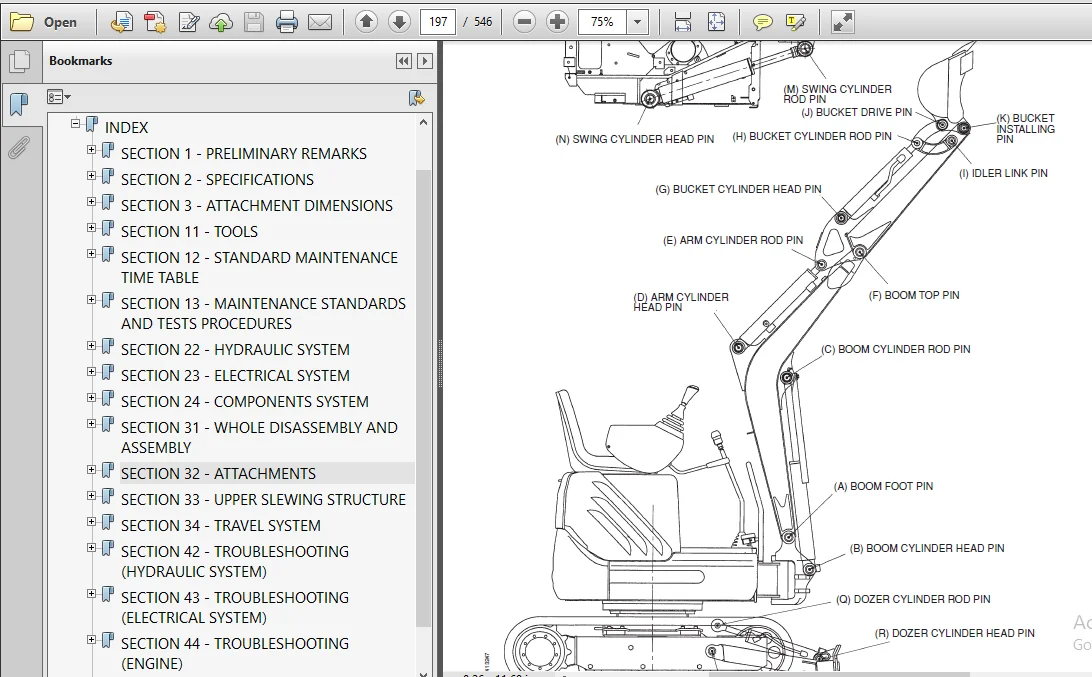Viewport: 1092px width, 677px height.
Task: Open the zoom percentage dropdown arrow
Action: pos(637,22)
